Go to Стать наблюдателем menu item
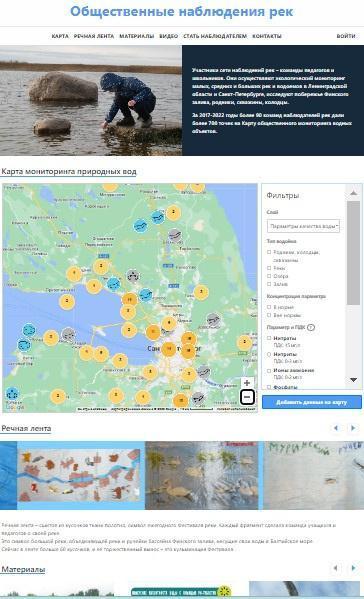The height and width of the screenshot is (599, 364). [215, 36]
